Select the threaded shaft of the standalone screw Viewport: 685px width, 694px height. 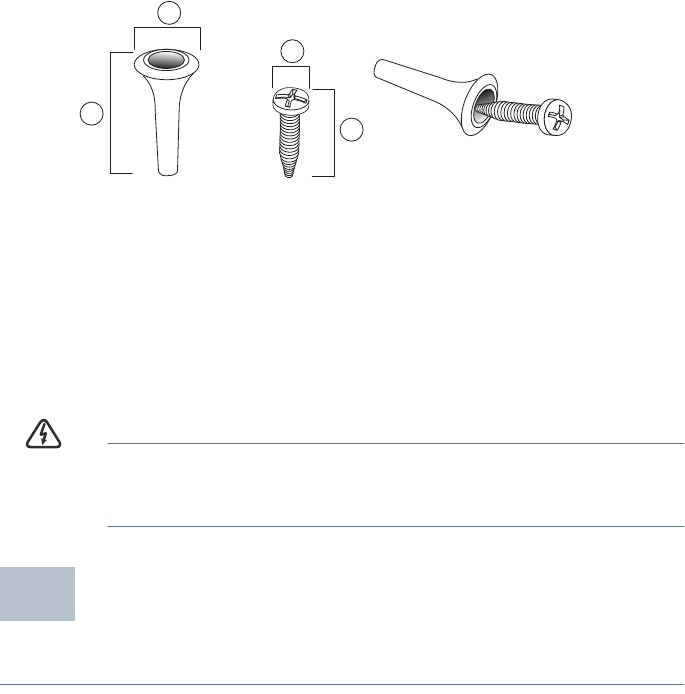(289, 141)
